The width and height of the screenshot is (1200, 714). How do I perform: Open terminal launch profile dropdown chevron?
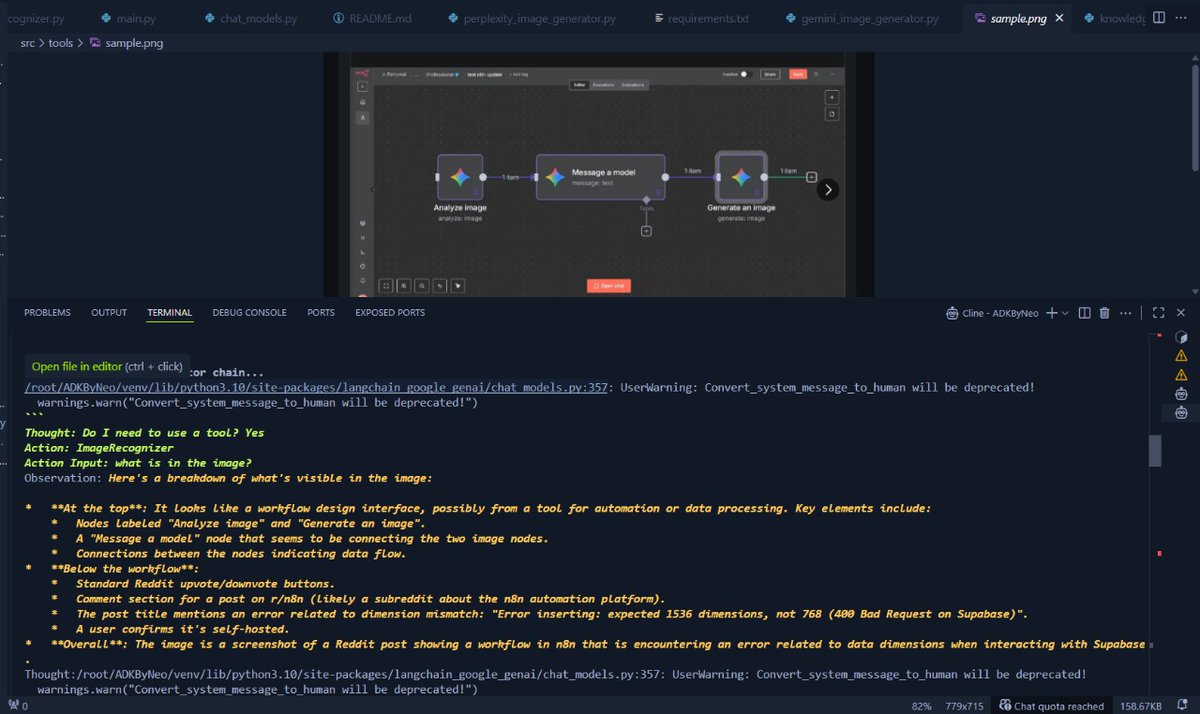click(1065, 313)
